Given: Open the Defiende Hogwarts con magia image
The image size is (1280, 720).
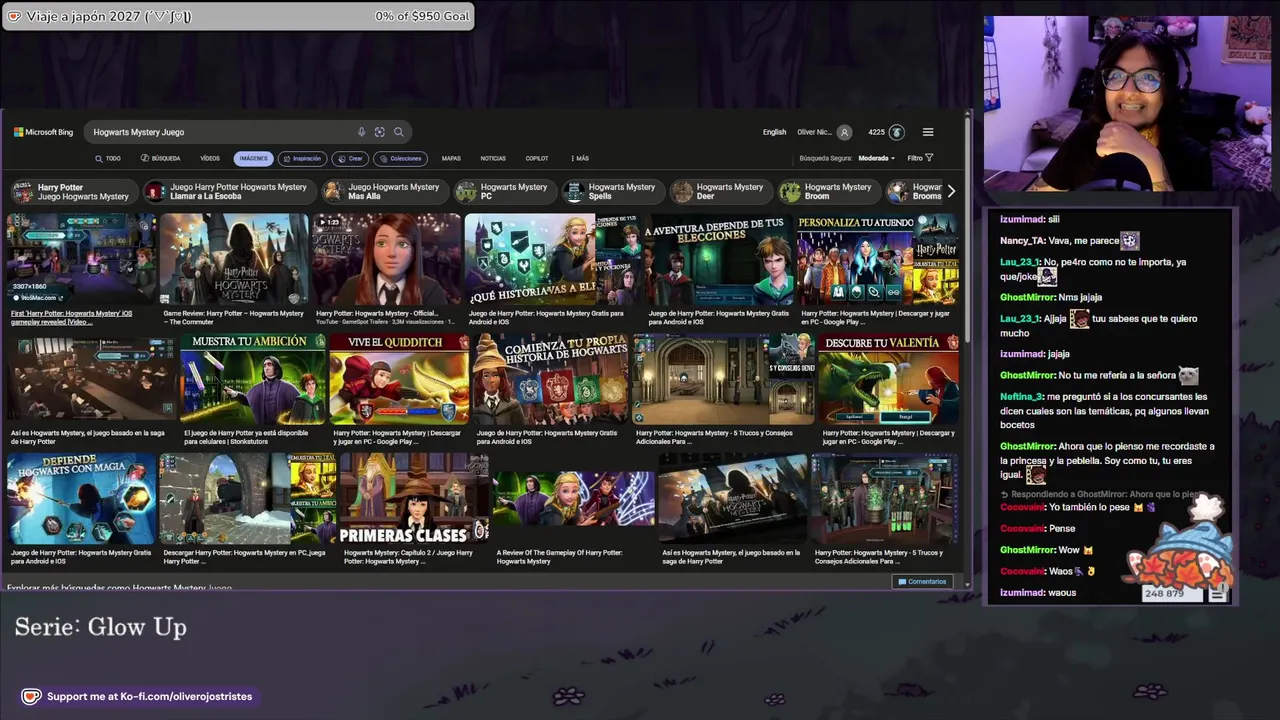Looking at the screenshot, I should tap(82, 499).
